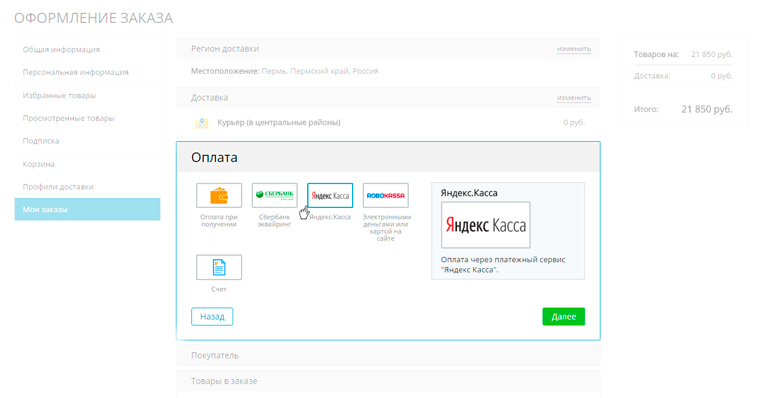Viewport: 768px width, 398px height.
Task: Click 'Товаров на:' summary row
Action: pos(683,54)
